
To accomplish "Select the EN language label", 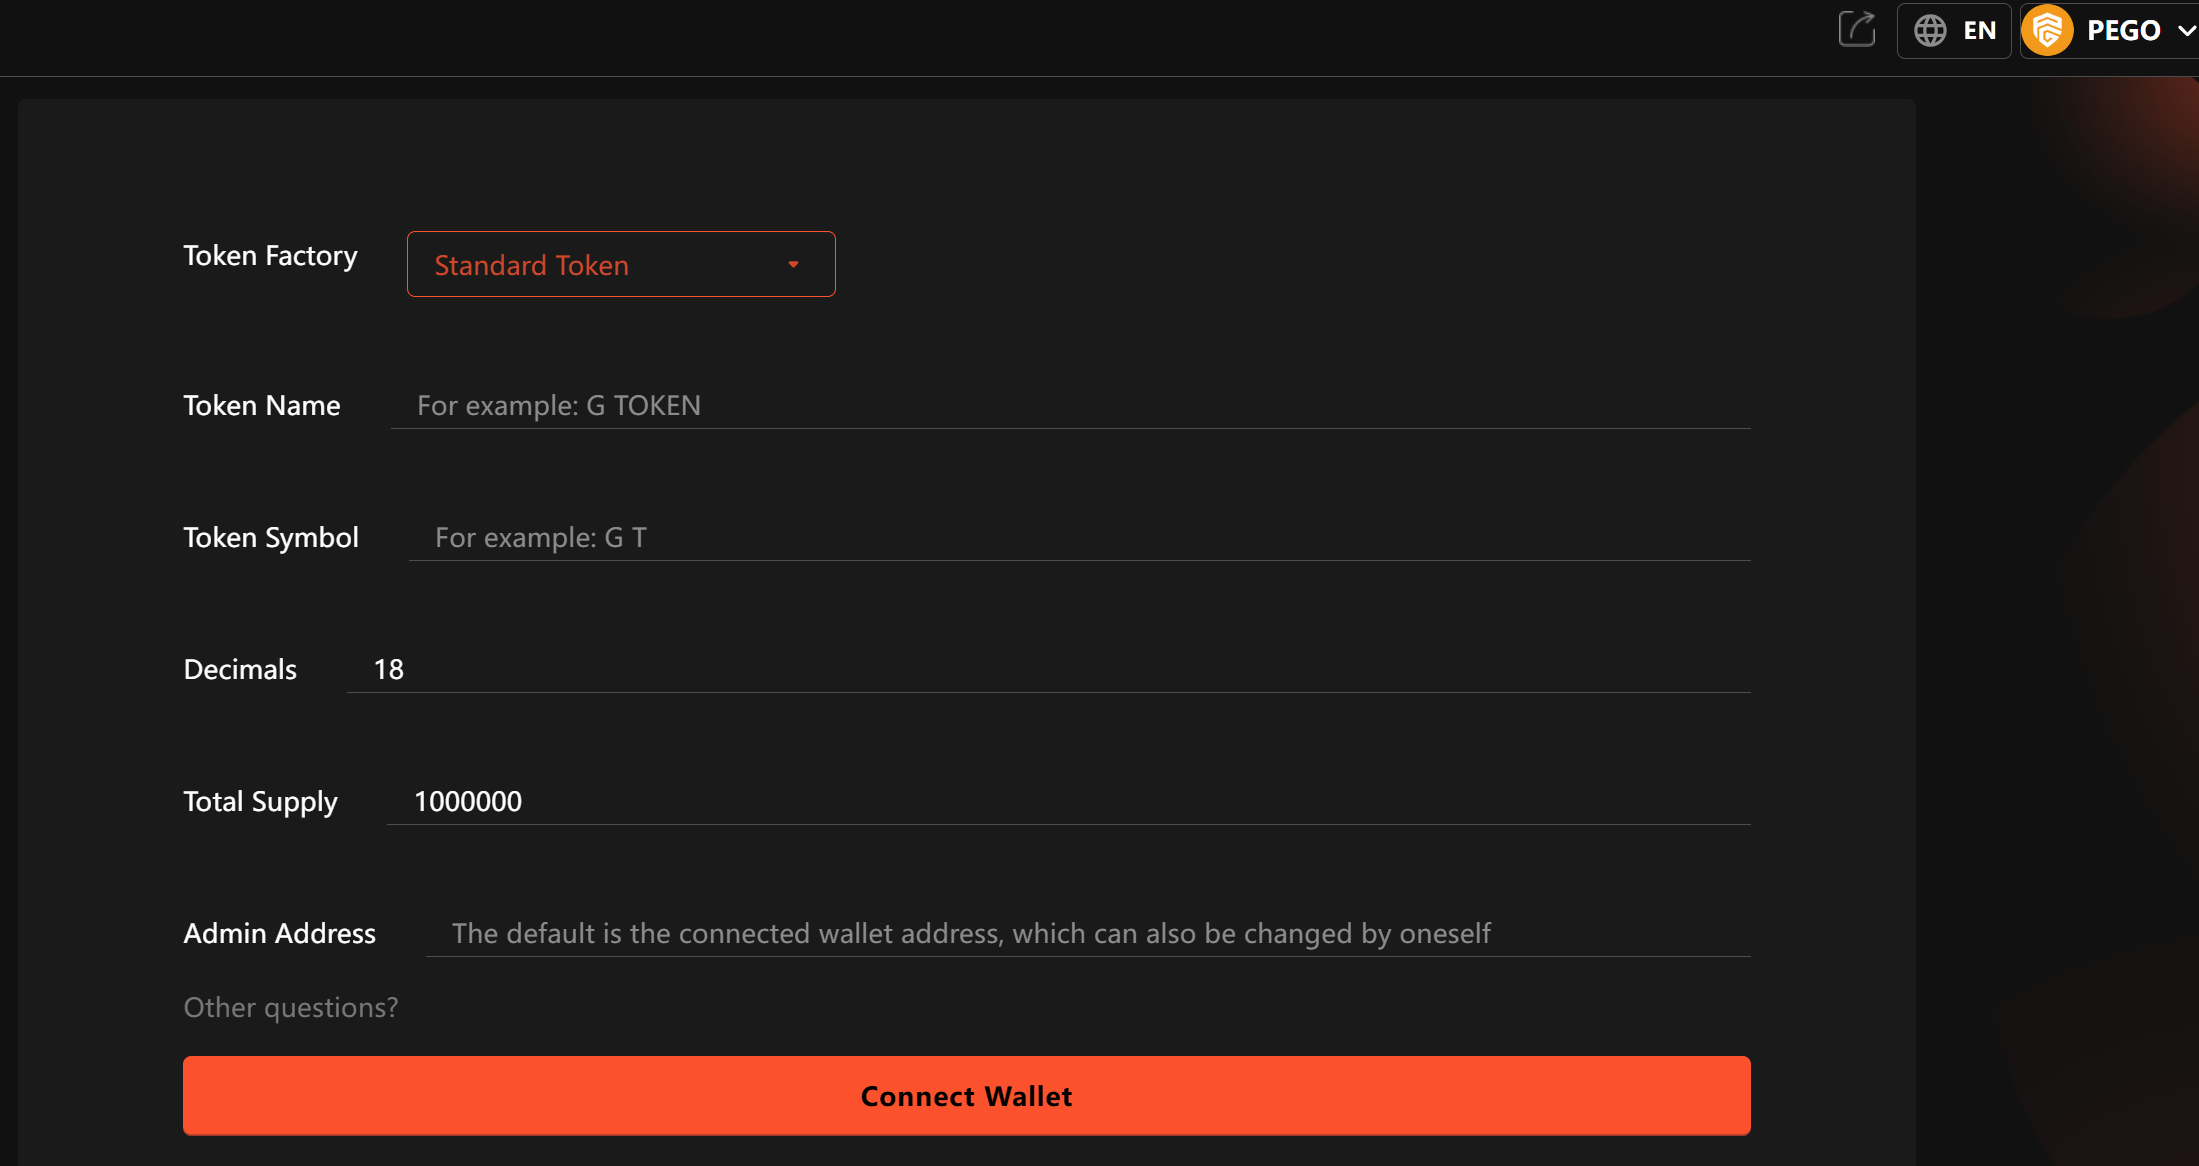I will (x=1979, y=31).
